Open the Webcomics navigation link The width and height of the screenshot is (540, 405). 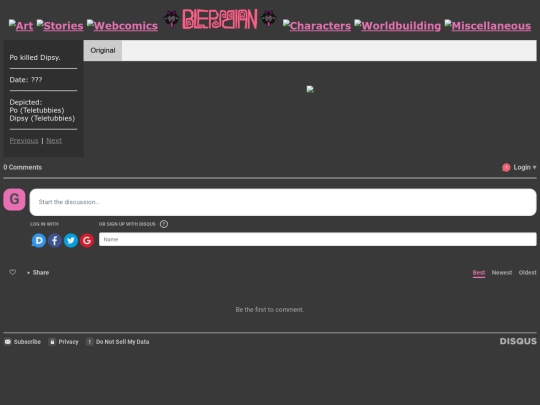(122, 25)
